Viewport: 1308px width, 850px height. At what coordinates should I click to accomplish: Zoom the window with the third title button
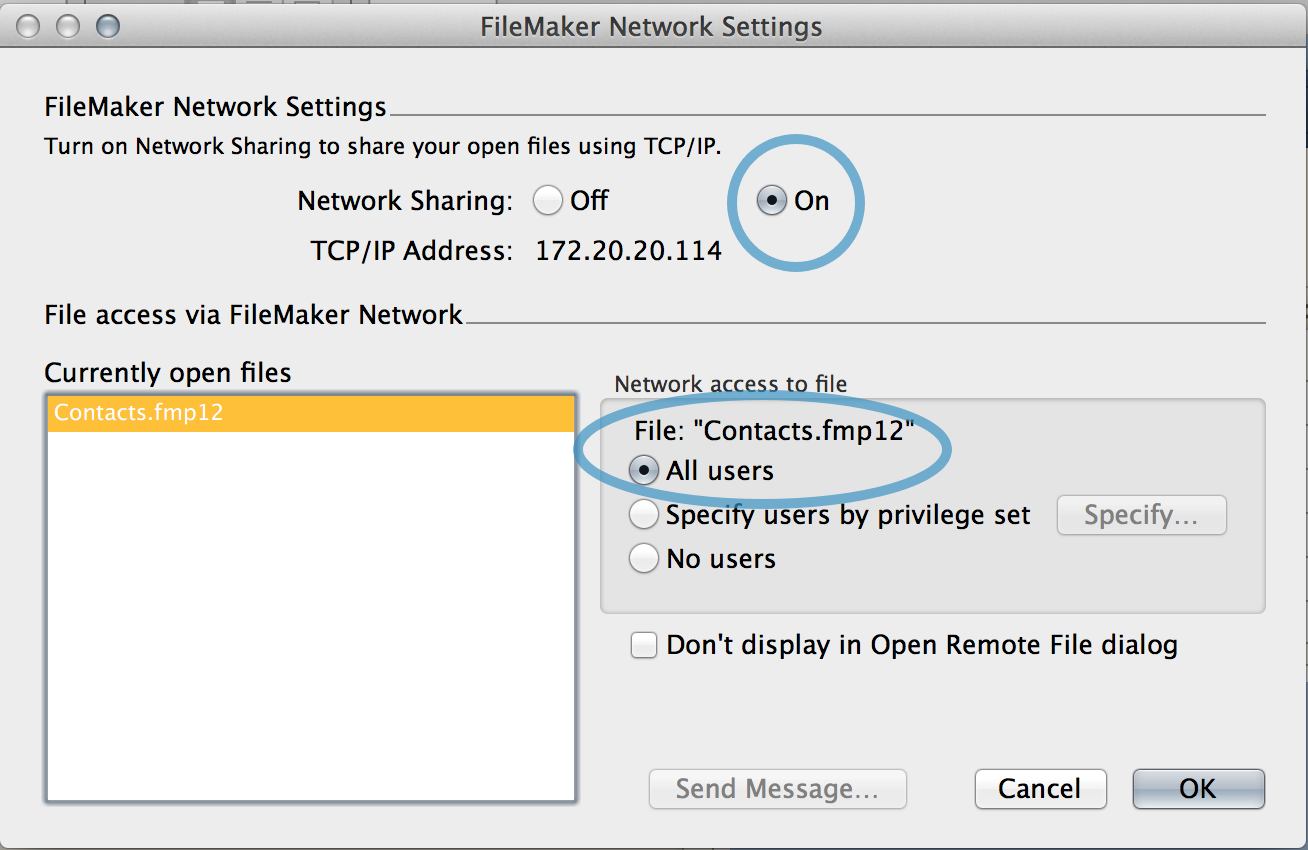107,26
